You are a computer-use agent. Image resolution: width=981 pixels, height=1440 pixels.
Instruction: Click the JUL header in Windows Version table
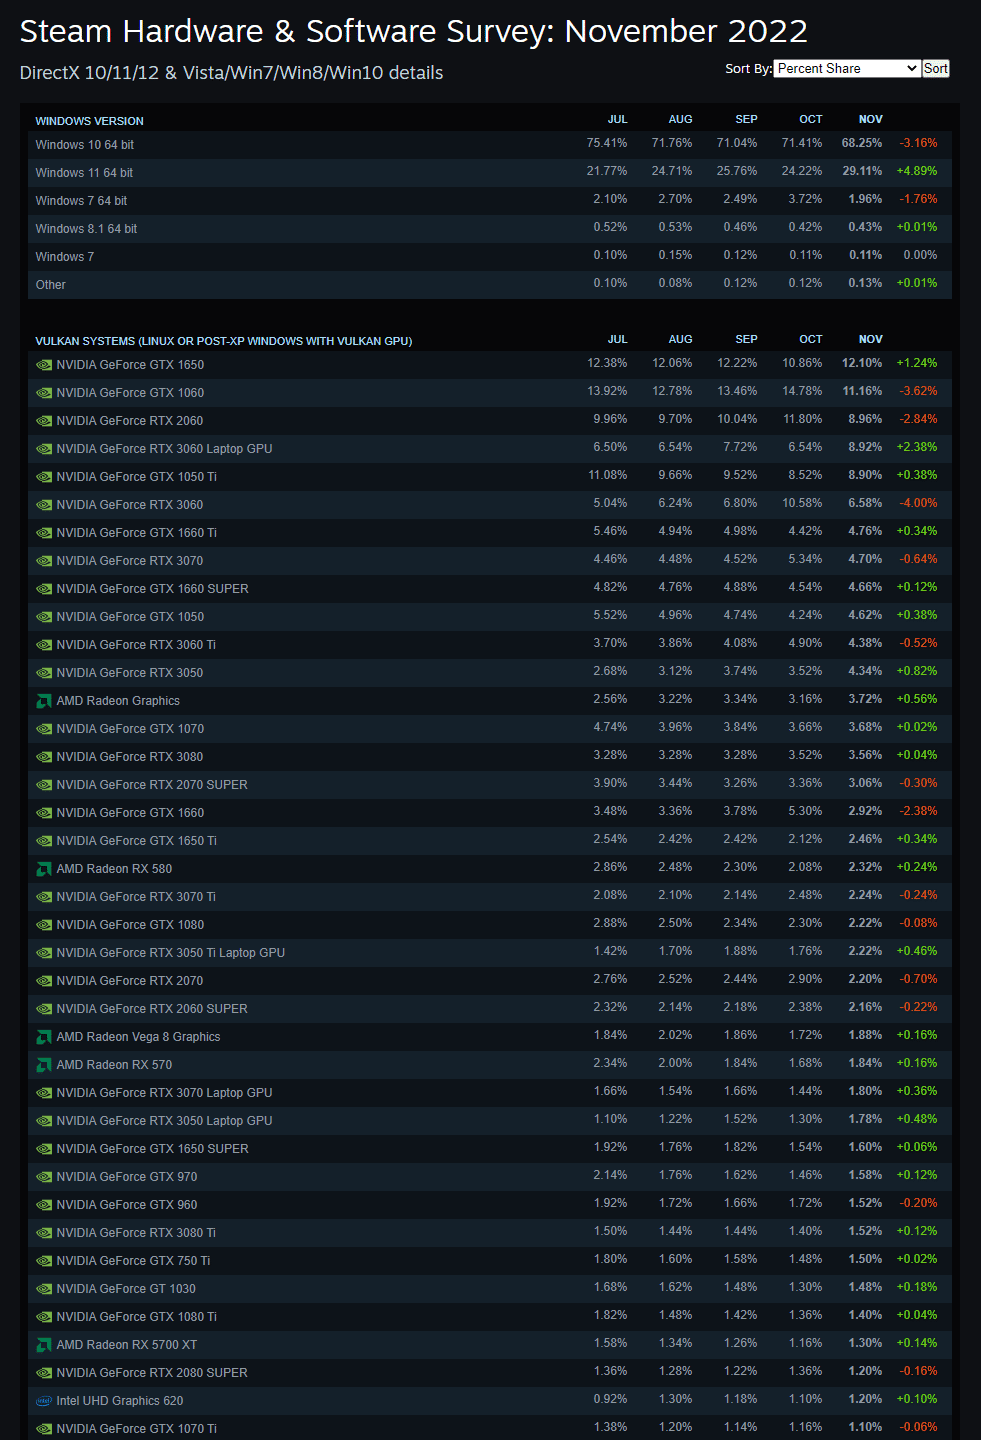[618, 119]
